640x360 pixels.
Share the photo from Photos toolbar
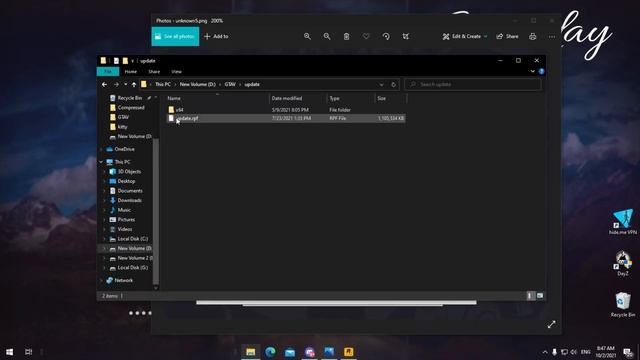tap(507, 36)
